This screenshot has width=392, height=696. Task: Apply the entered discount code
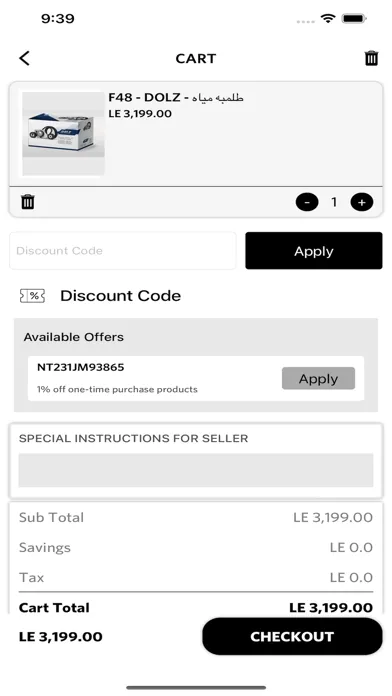click(x=313, y=251)
